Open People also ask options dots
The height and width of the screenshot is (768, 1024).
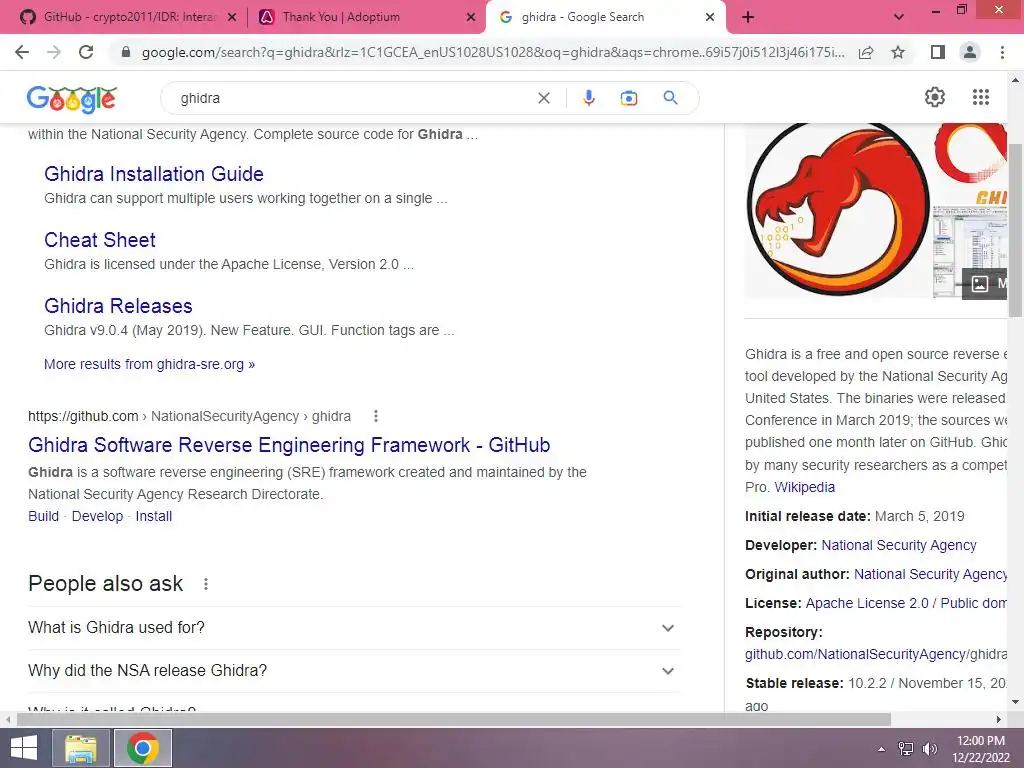click(206, 584)
